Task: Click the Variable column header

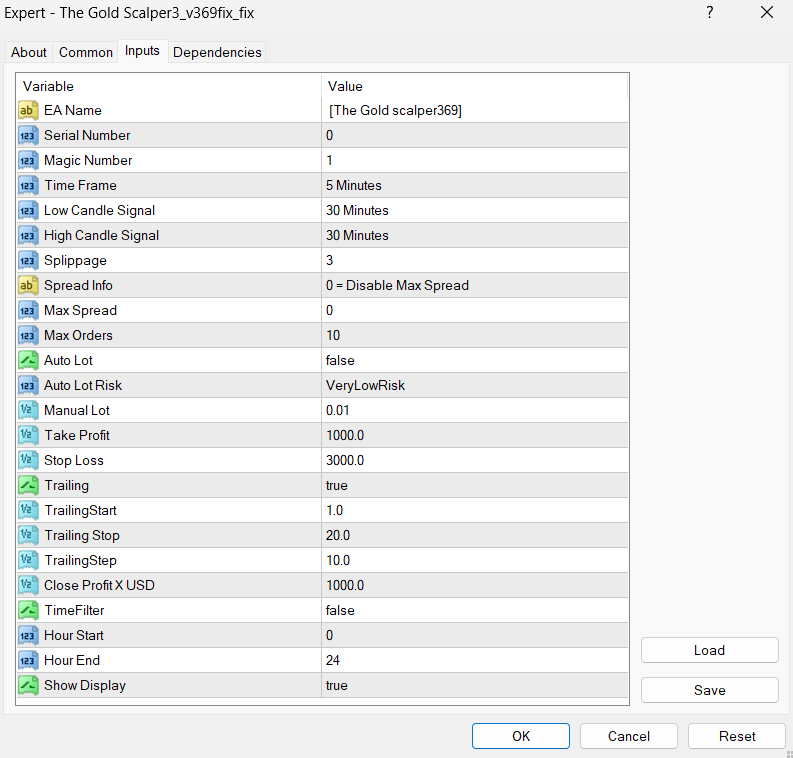Action: coord(49,86)
